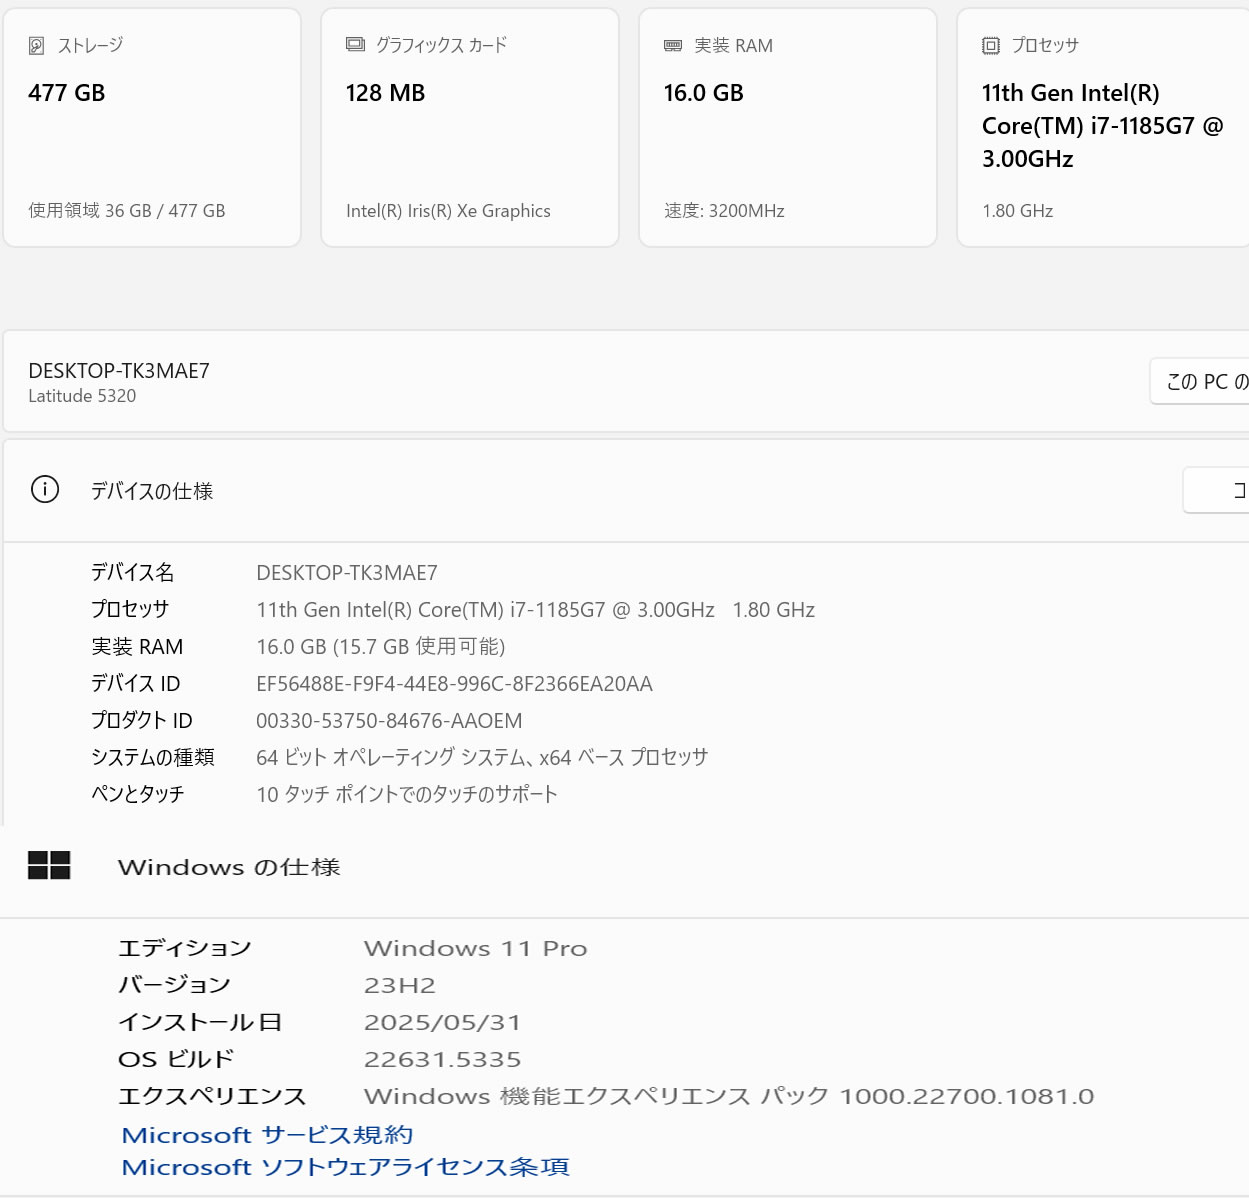Click the device specifications info icon

(45, 489)
